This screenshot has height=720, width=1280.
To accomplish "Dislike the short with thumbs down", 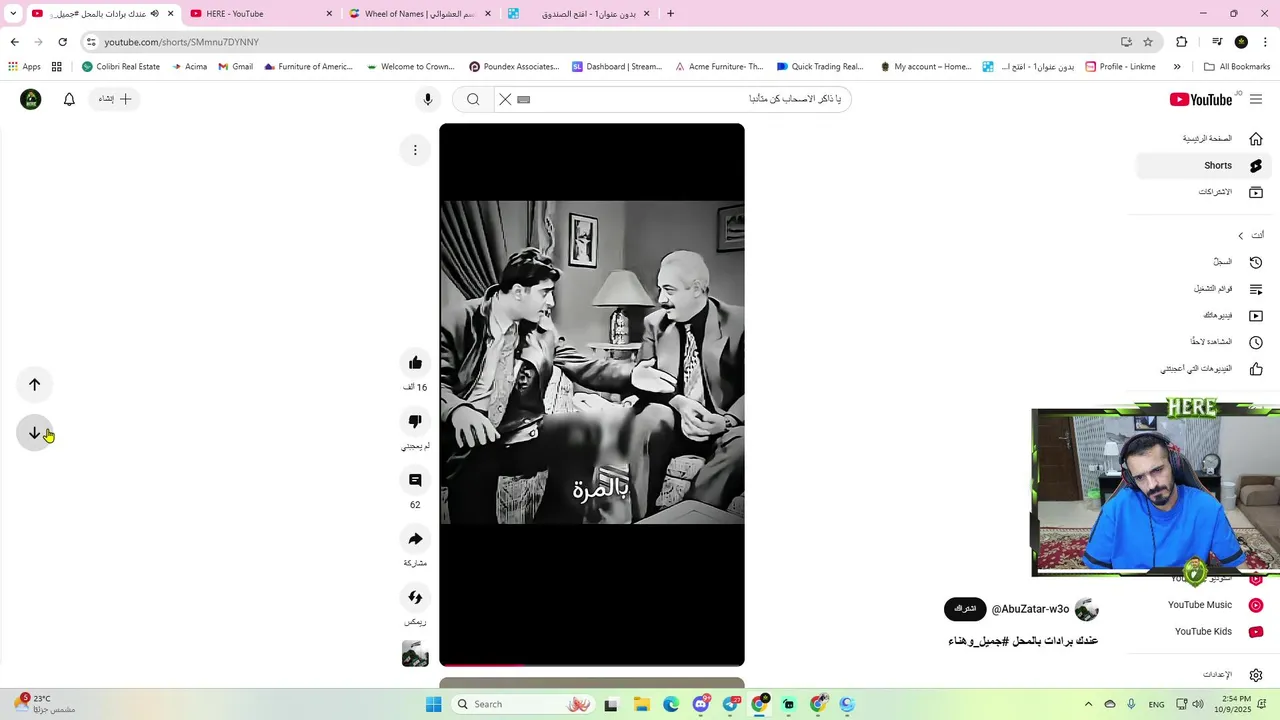I will (415, 421).
